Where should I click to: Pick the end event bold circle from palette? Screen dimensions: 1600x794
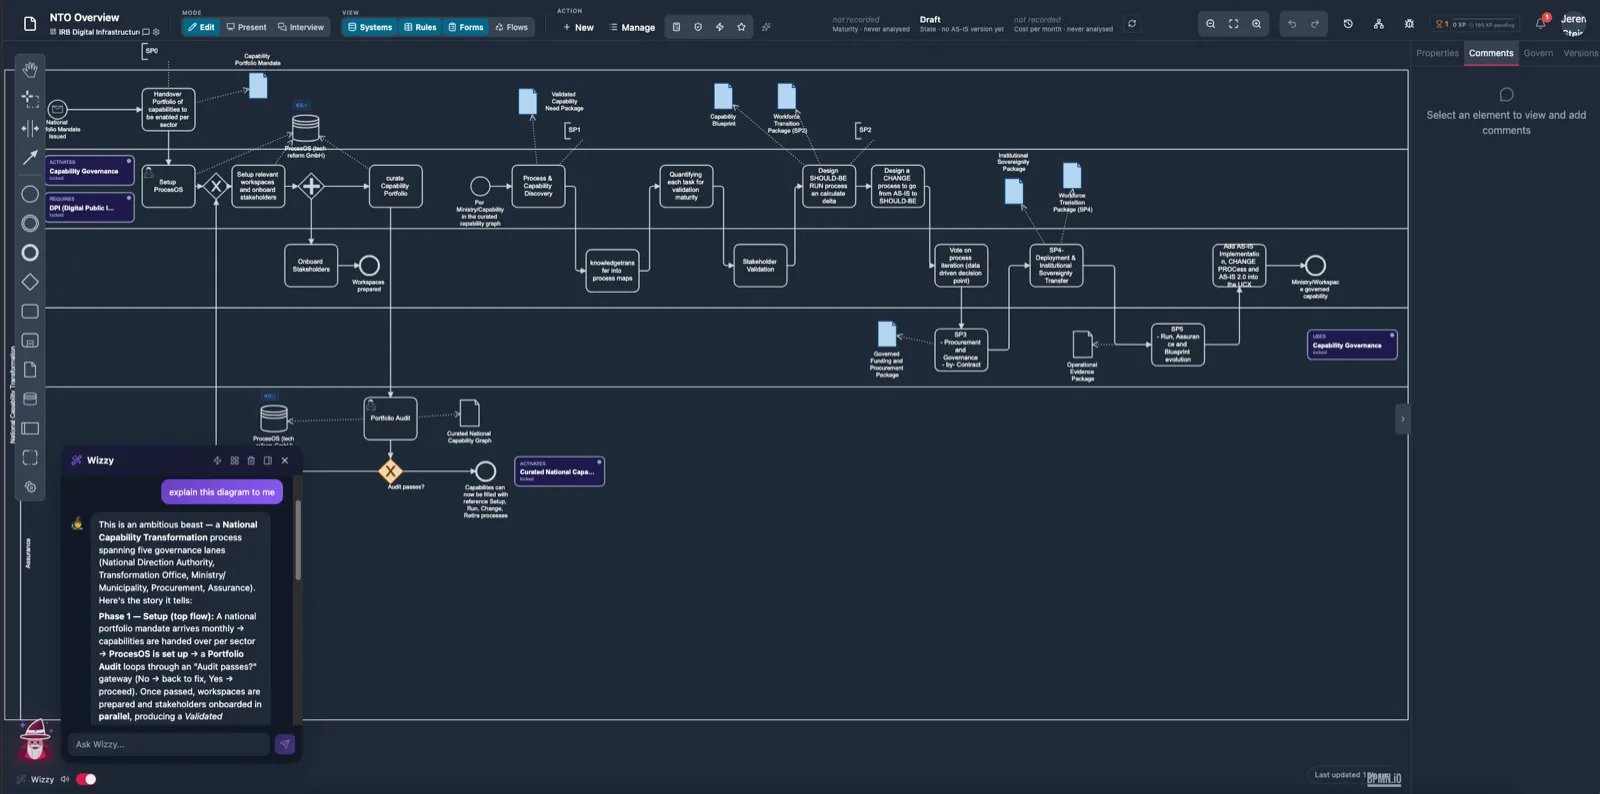tap(30, 252)
